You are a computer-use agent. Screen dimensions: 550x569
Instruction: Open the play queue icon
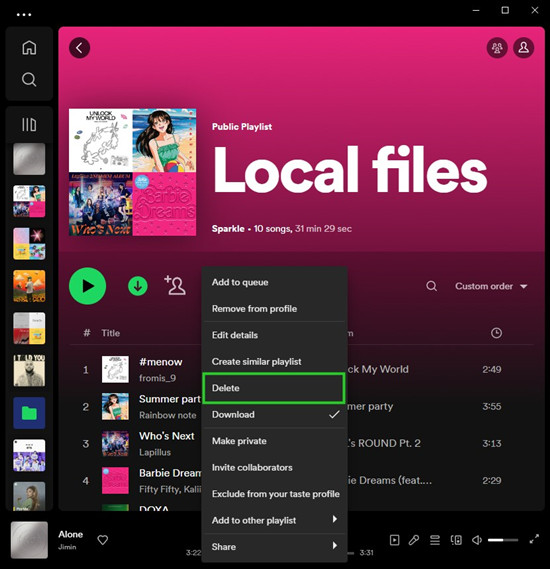pyautogui.click(x=435, y=540)
